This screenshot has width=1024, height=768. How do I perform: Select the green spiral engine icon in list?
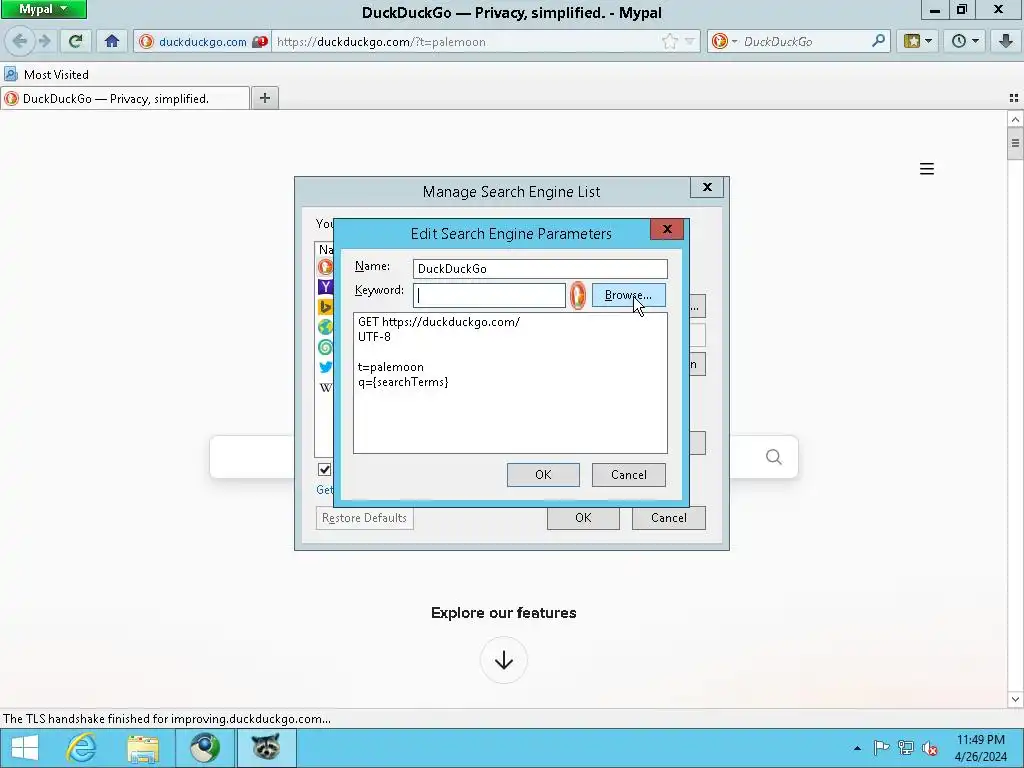[x=325, y=347]
